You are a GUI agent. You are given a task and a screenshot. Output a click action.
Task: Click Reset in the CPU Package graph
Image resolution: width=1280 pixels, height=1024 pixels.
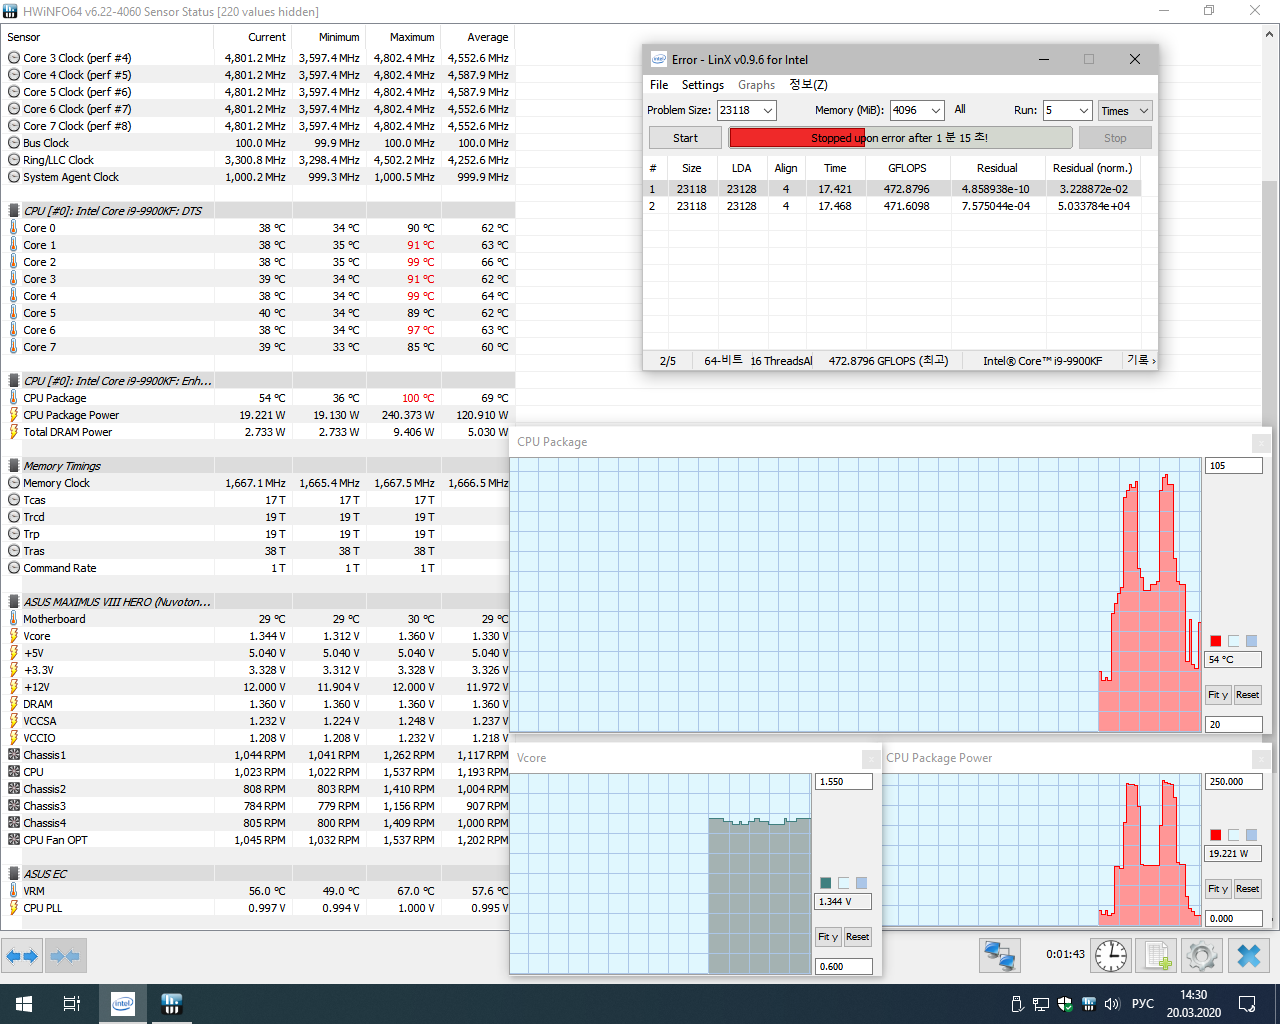pyautogui.click(x=1247, y=695)
